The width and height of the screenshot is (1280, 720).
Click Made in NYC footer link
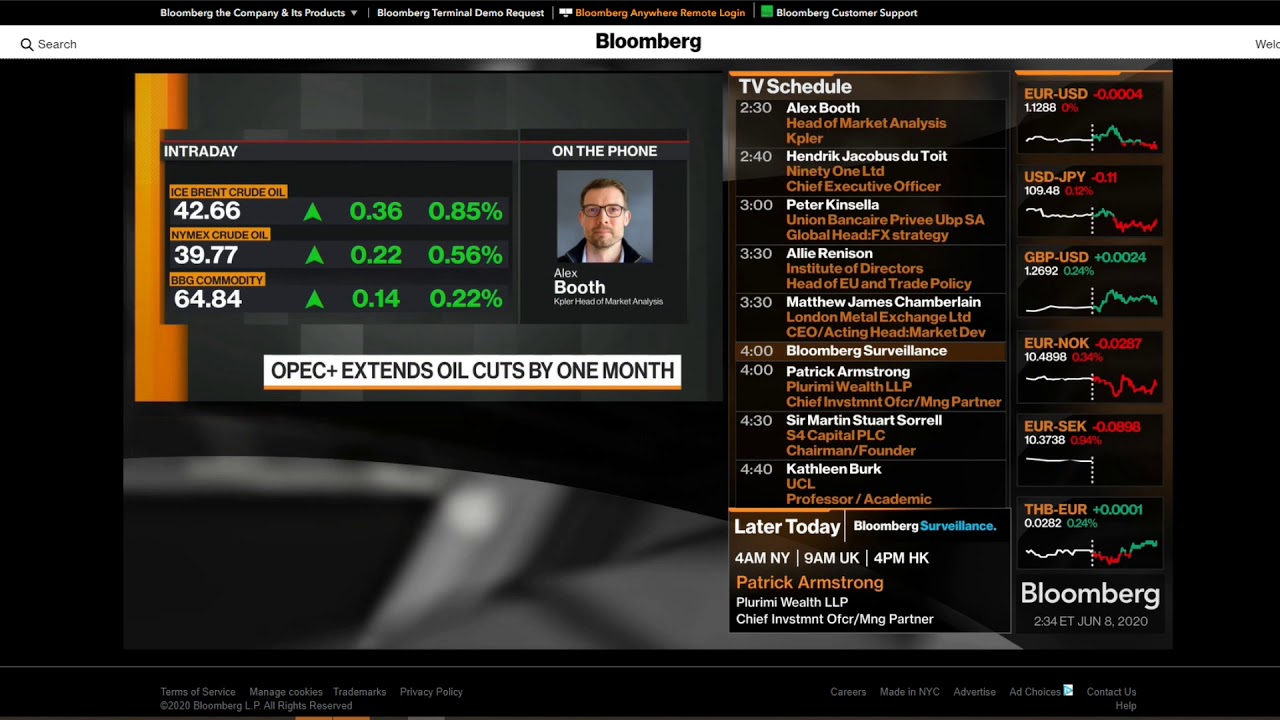pos(910,692)
